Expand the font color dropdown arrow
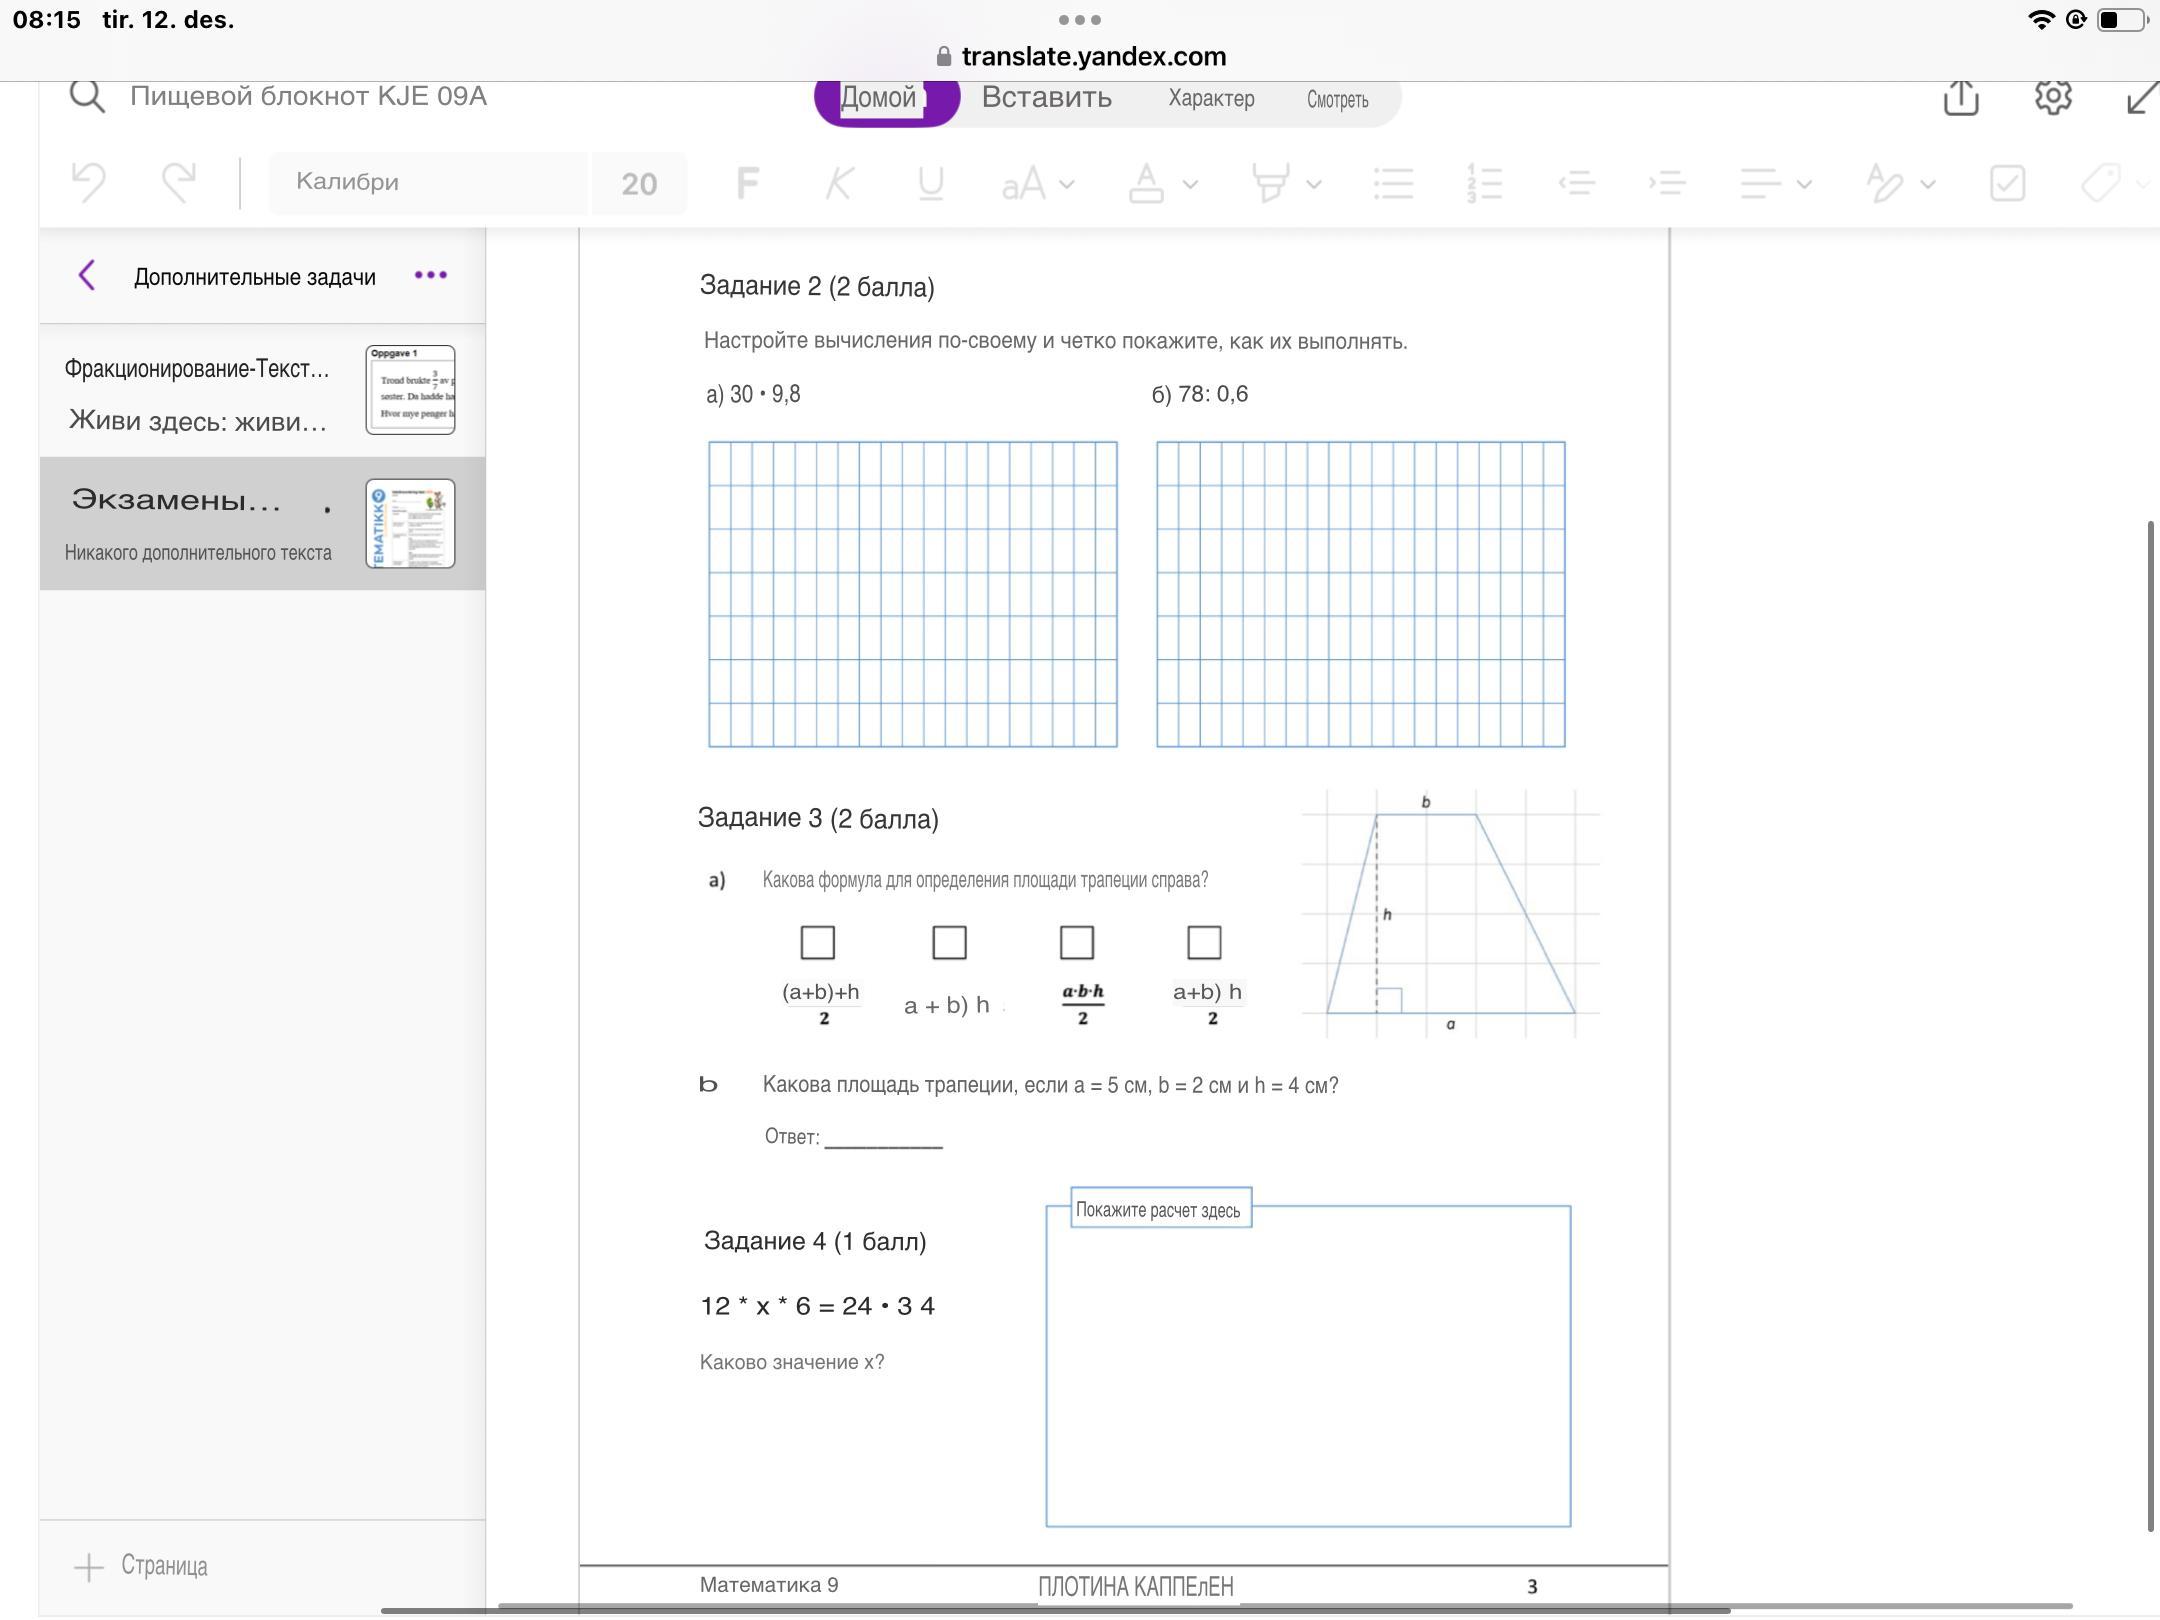2160x1620 pixels. pyautogui.click(x=1190, y=184)
